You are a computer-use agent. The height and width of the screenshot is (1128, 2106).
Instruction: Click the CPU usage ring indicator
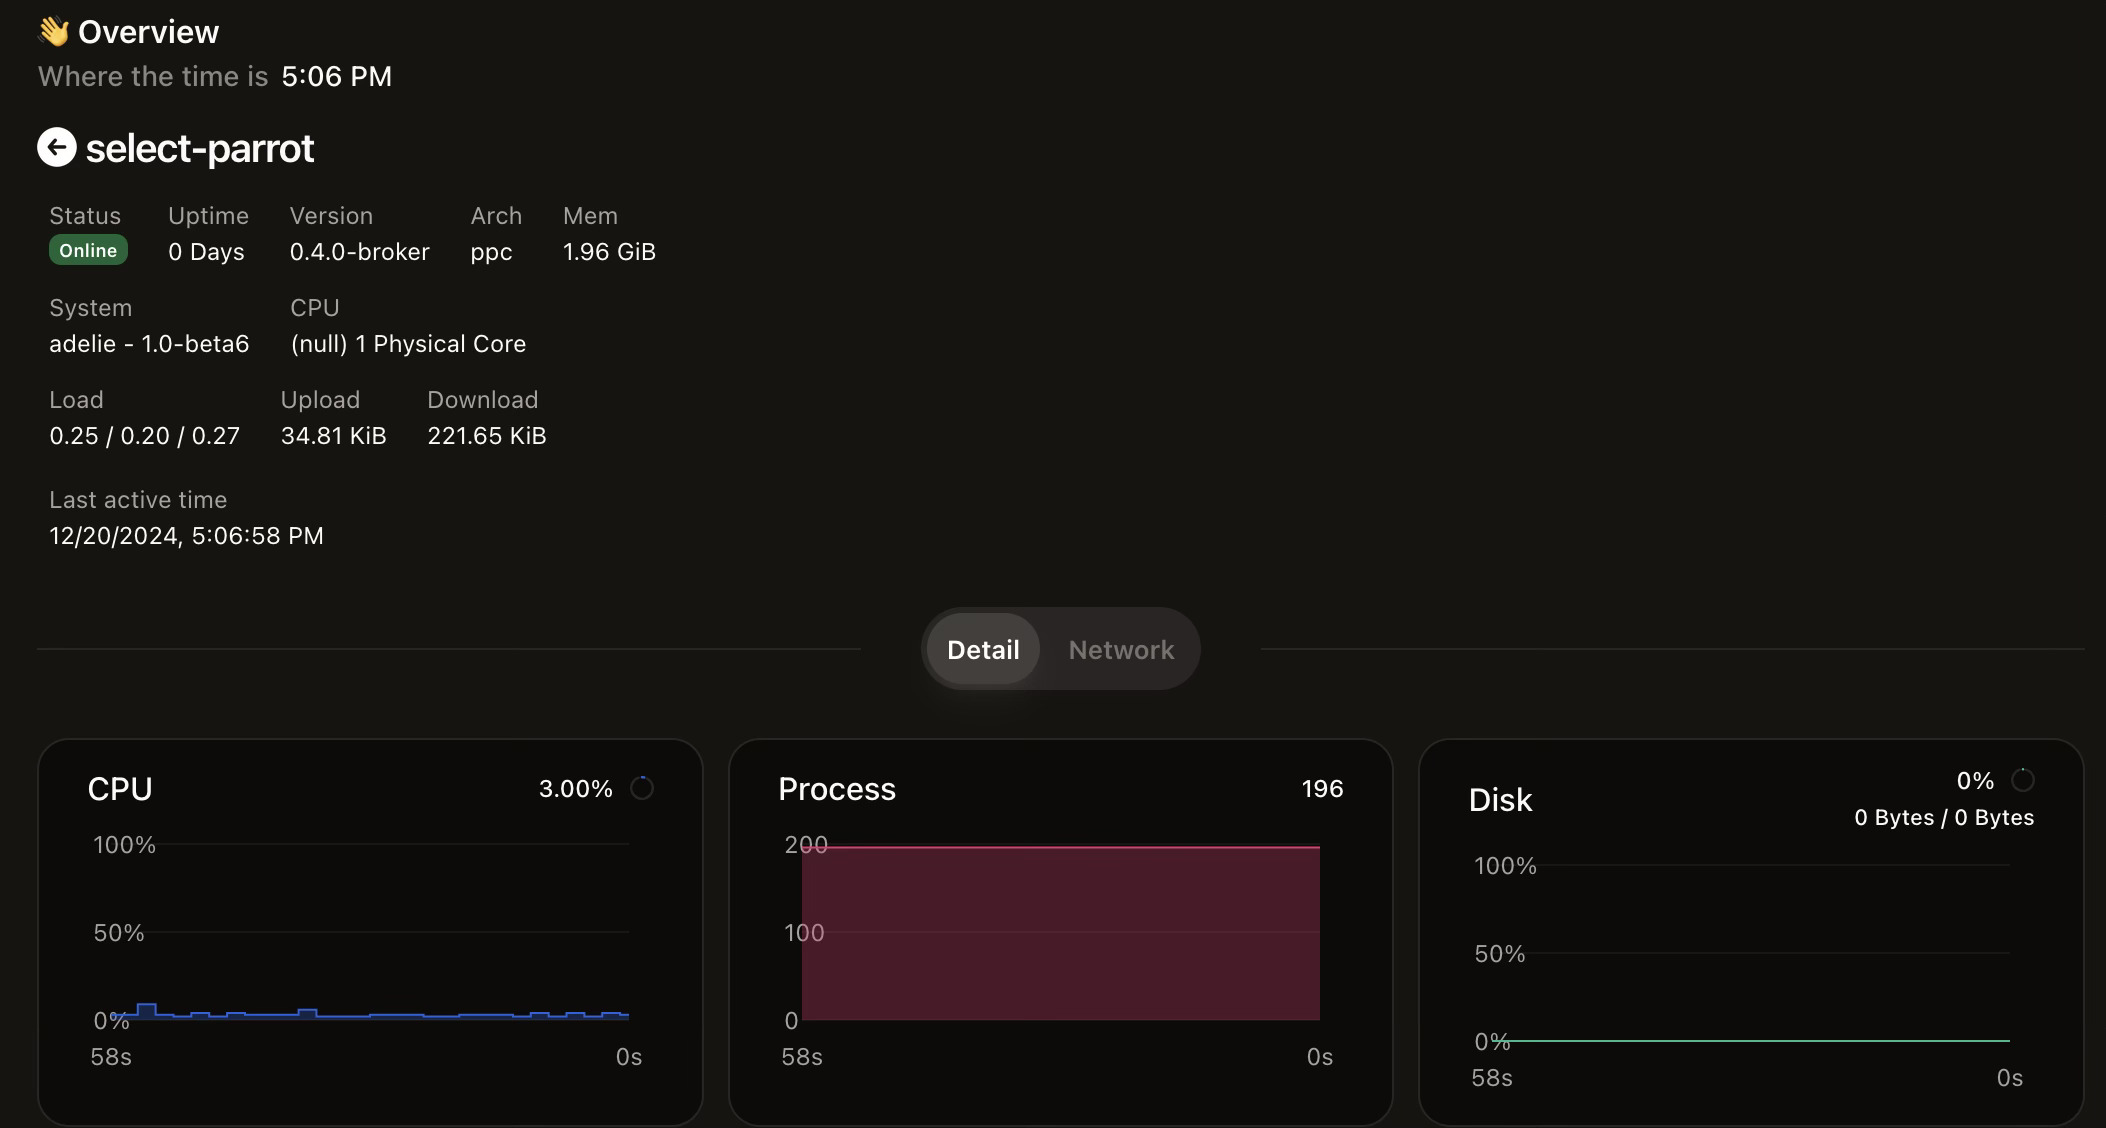pyautogui.click(x=642, y=788)
